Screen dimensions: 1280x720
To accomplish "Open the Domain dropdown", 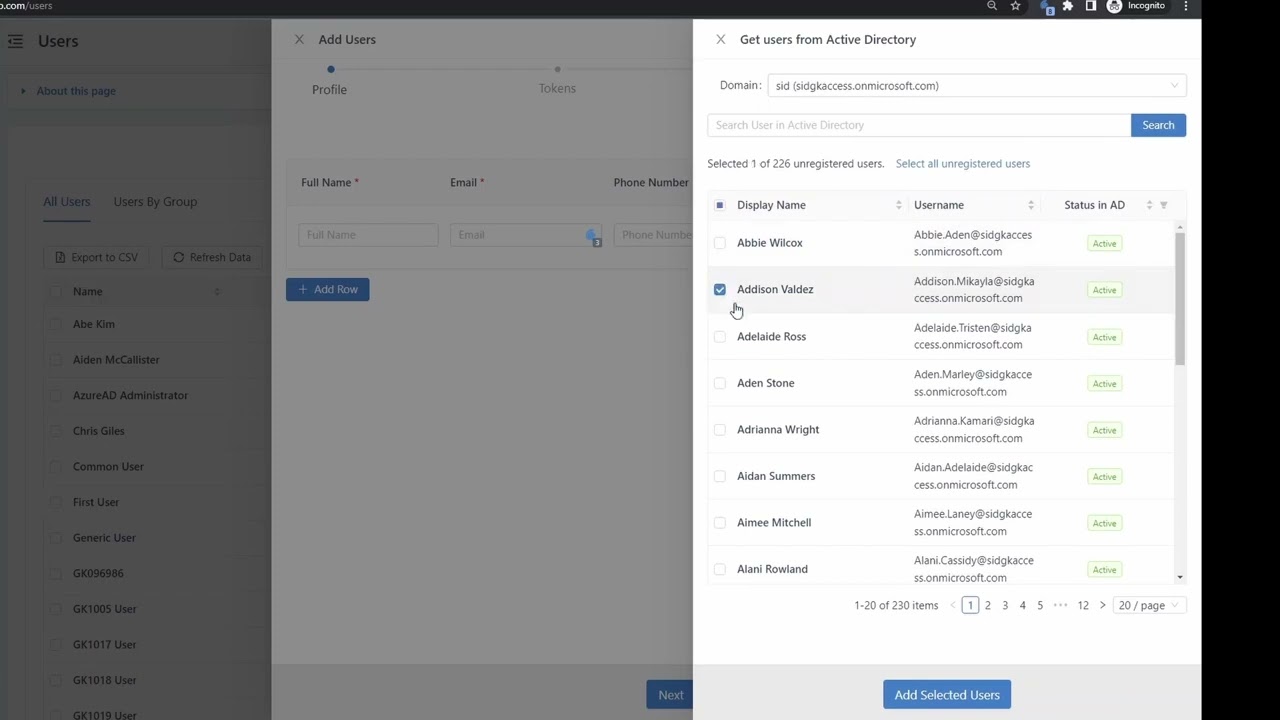I will (x=977, y=86).
